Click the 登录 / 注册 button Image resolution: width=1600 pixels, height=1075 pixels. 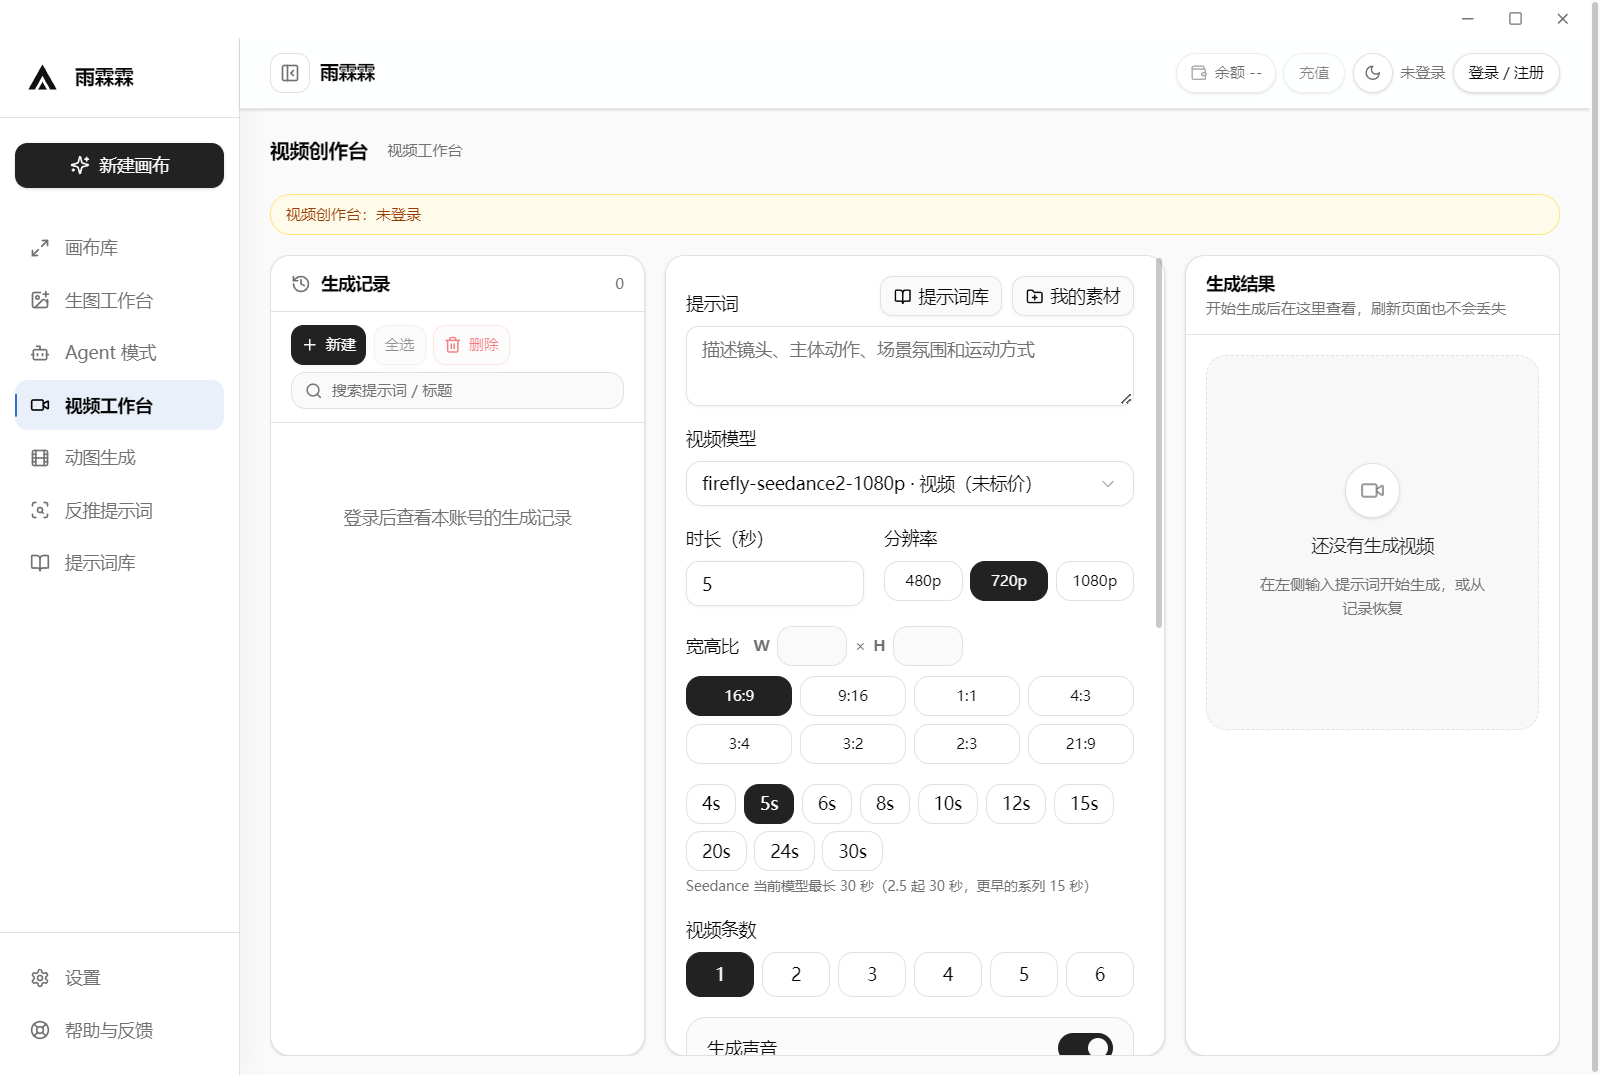coord(1506,73)
